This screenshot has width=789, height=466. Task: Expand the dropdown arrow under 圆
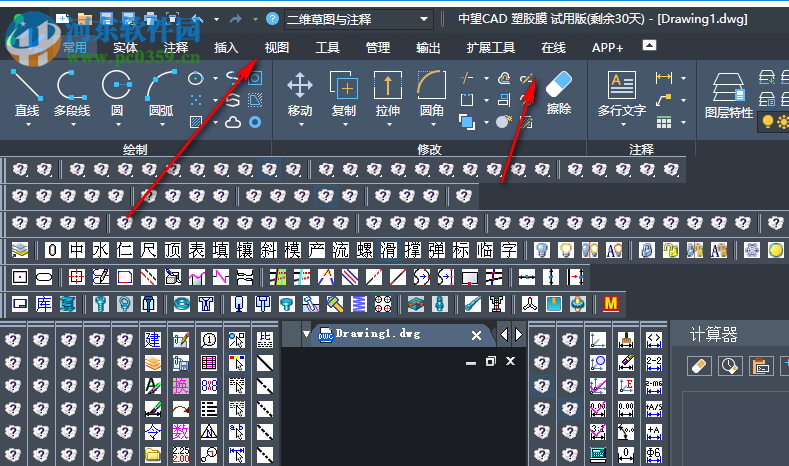point(118,124)
